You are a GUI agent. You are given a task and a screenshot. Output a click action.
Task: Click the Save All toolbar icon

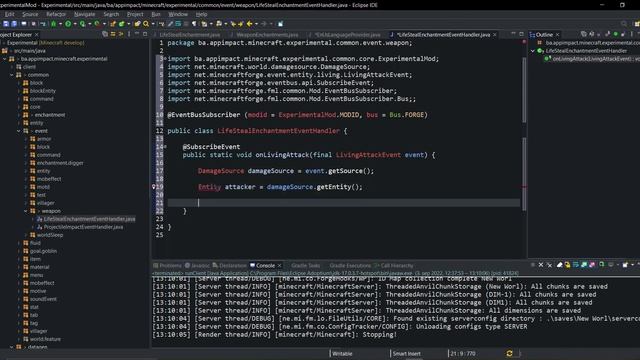(x=14, y=24)
